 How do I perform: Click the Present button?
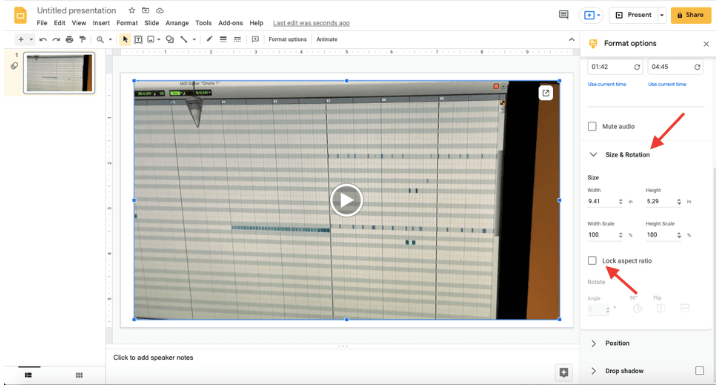(x=633, y=15)
